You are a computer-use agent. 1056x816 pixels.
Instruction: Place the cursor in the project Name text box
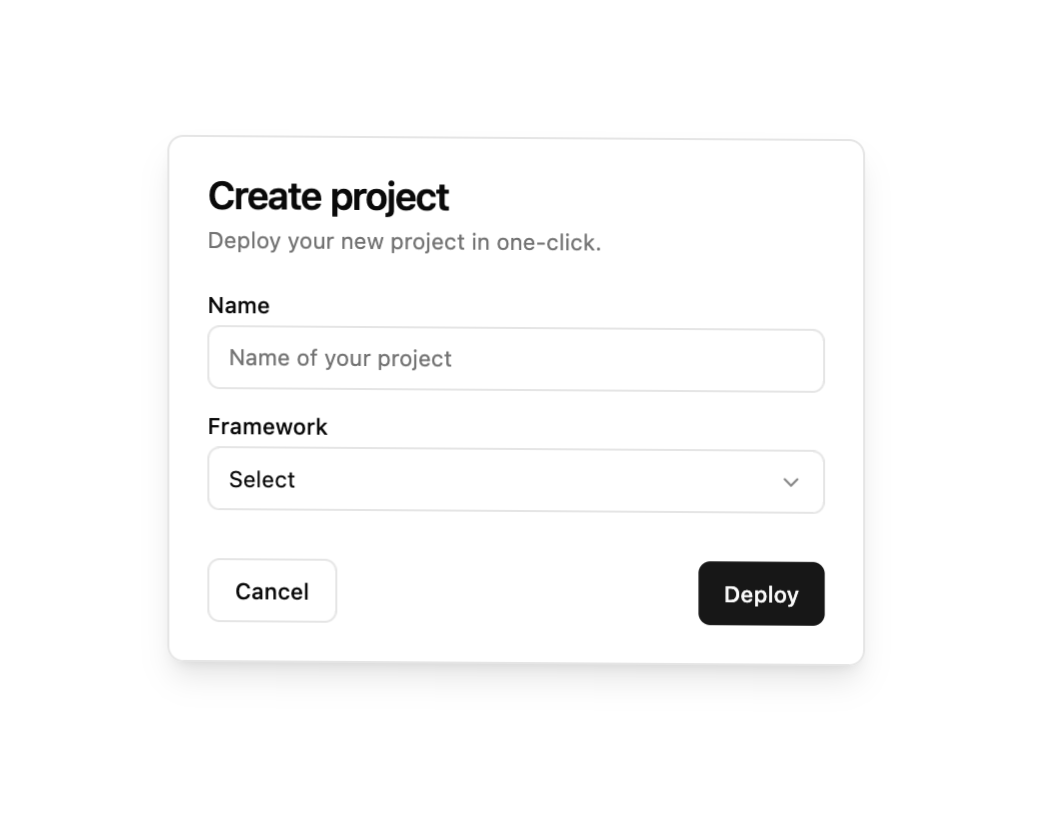pos(516,360)
